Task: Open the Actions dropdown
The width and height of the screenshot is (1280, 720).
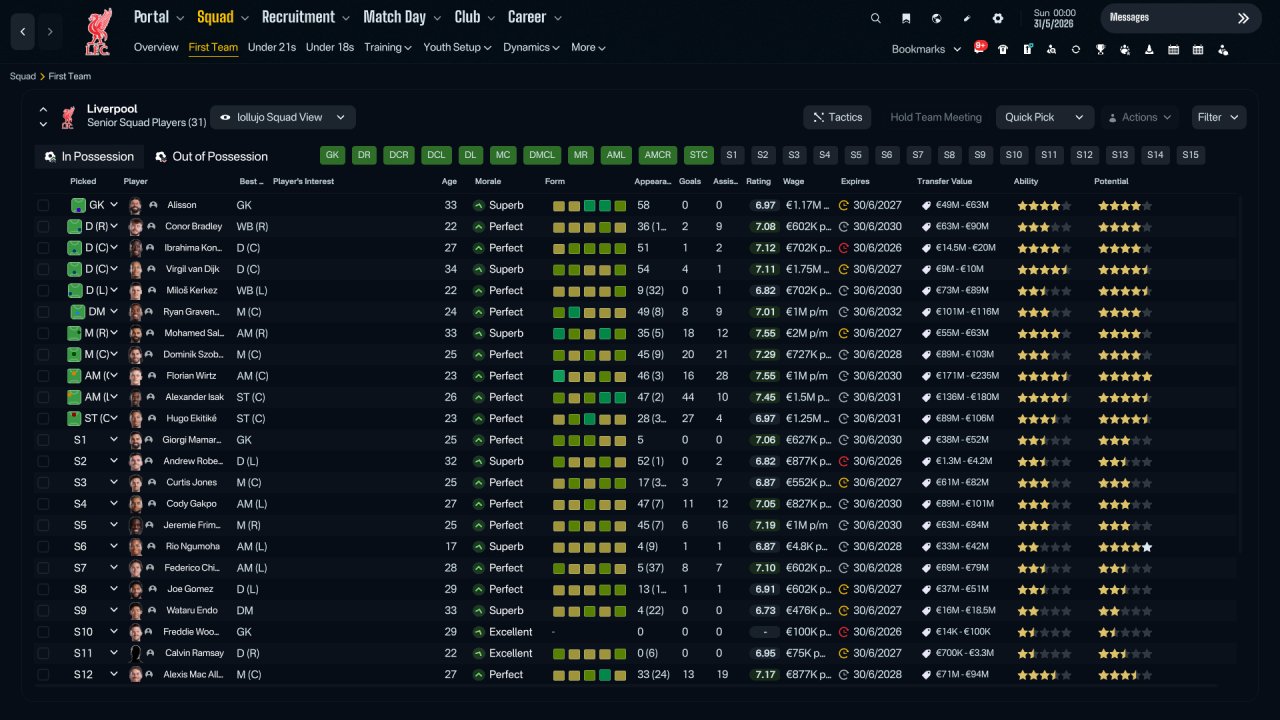Action: [1140, 117]
